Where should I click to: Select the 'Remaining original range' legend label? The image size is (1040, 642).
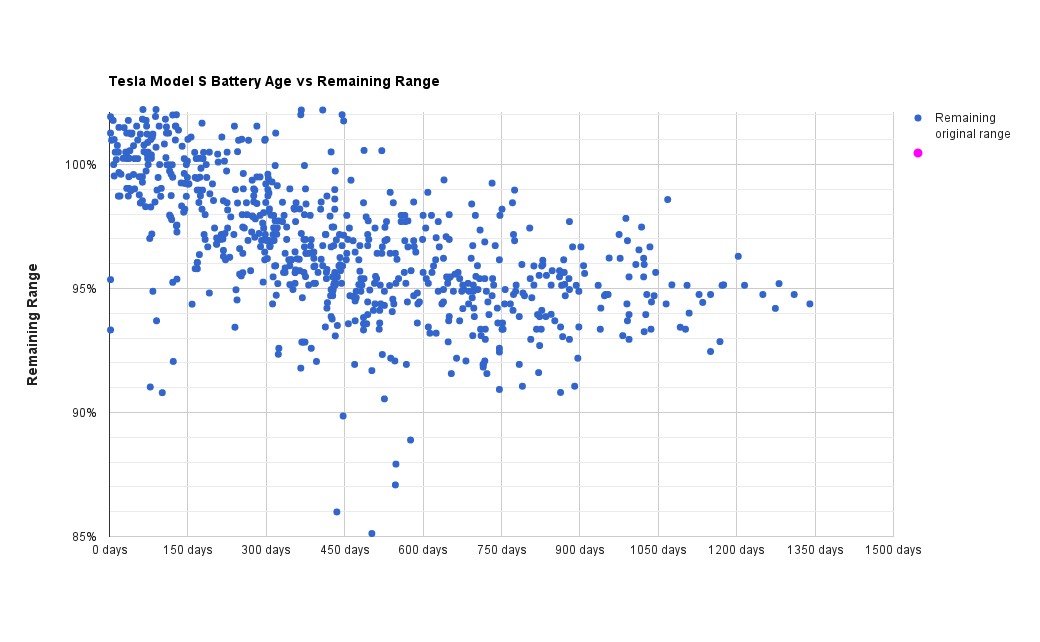[x=972, y=125]
